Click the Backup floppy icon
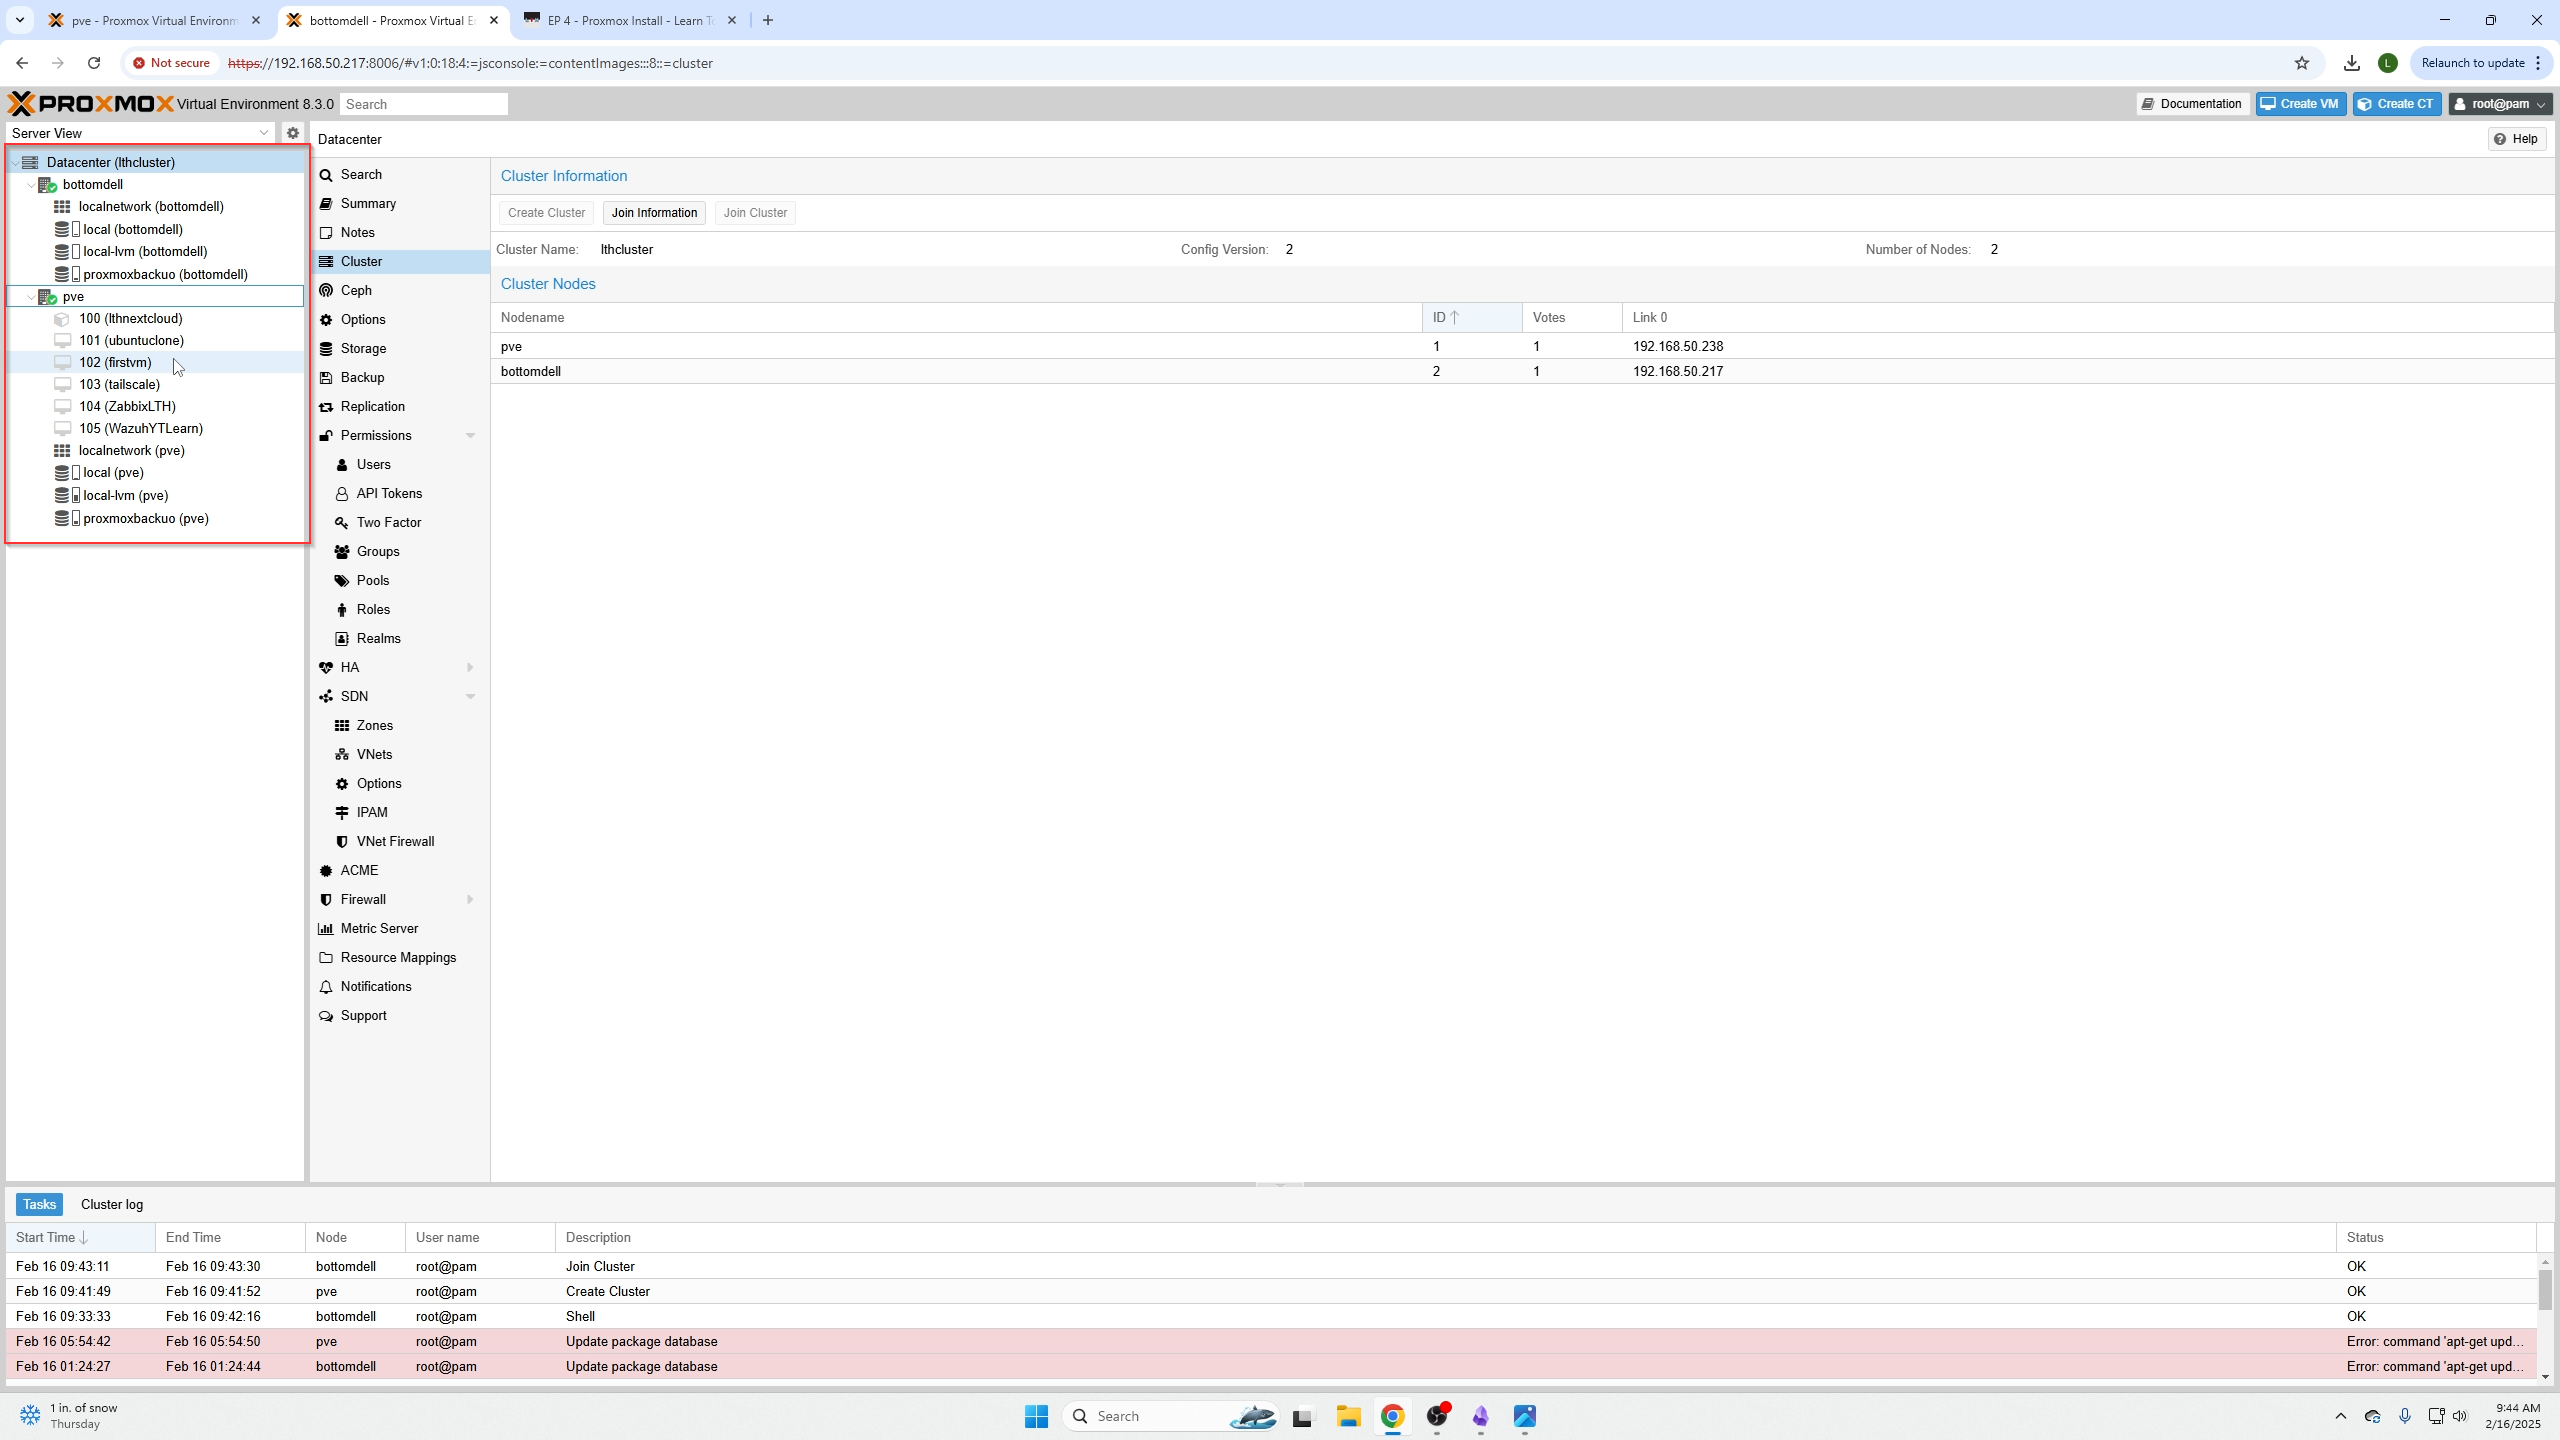This screenshot has height=1440, width=2560. tap(326, 377)
